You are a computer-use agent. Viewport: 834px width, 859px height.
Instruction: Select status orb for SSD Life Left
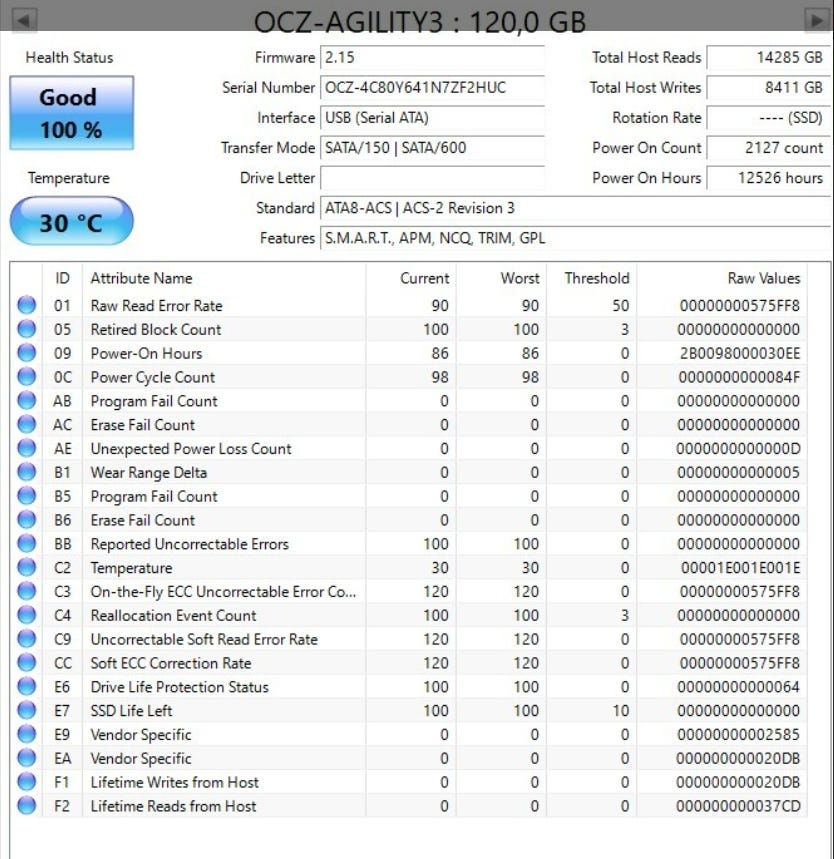(27, 710)
